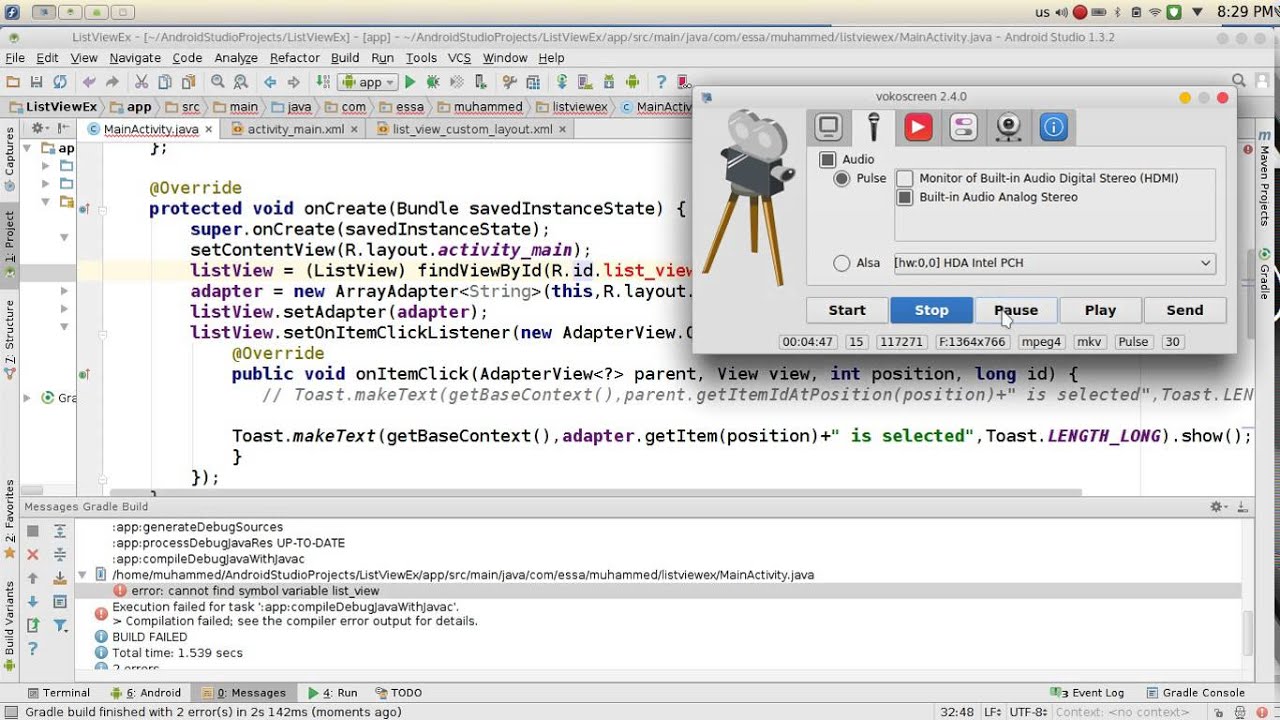Click the Back navigation arrow
This screenshot has height=720, width=1280.
point(269,82)
